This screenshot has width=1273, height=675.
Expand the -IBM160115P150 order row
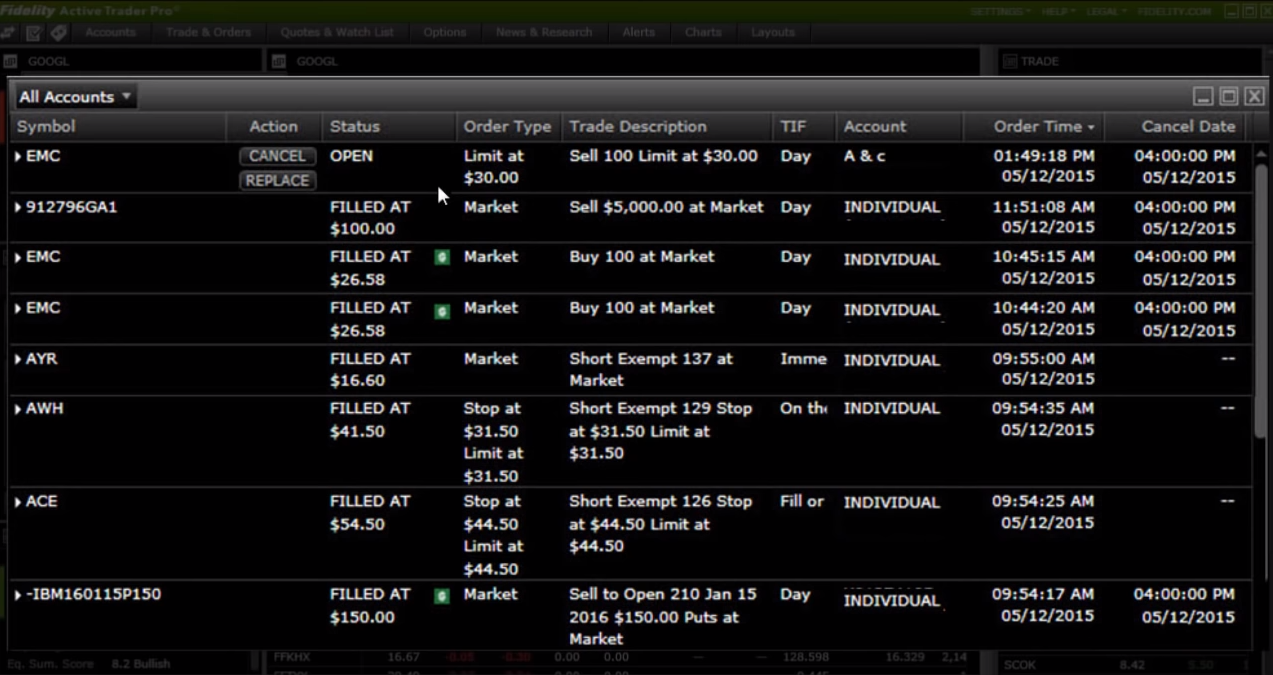click(18, 595)
